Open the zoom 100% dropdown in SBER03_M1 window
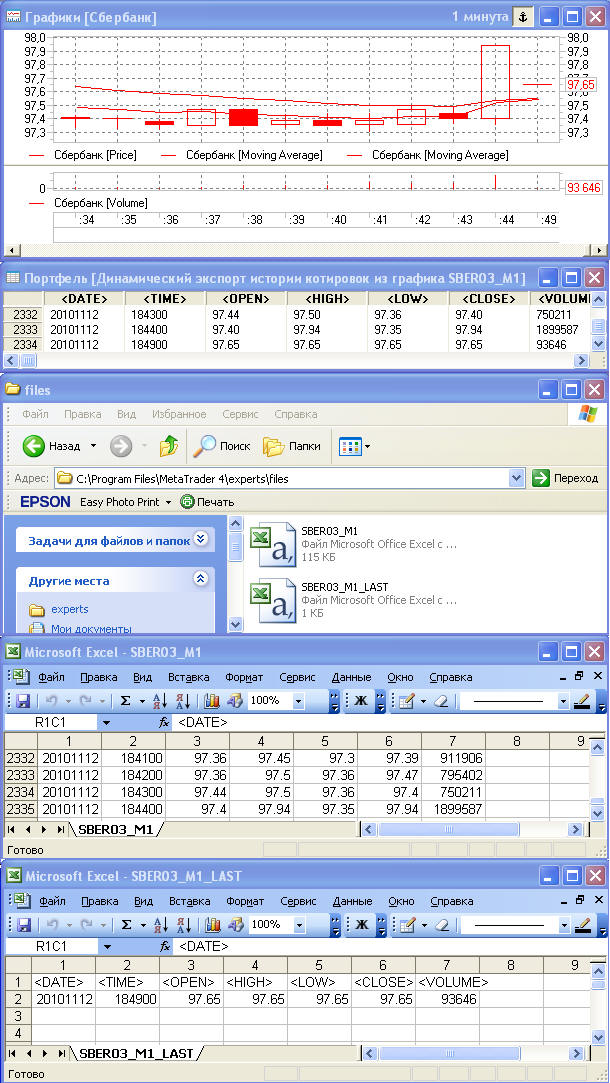The height and width of the screenshot is (1083, 610). (x=298, y=701)
